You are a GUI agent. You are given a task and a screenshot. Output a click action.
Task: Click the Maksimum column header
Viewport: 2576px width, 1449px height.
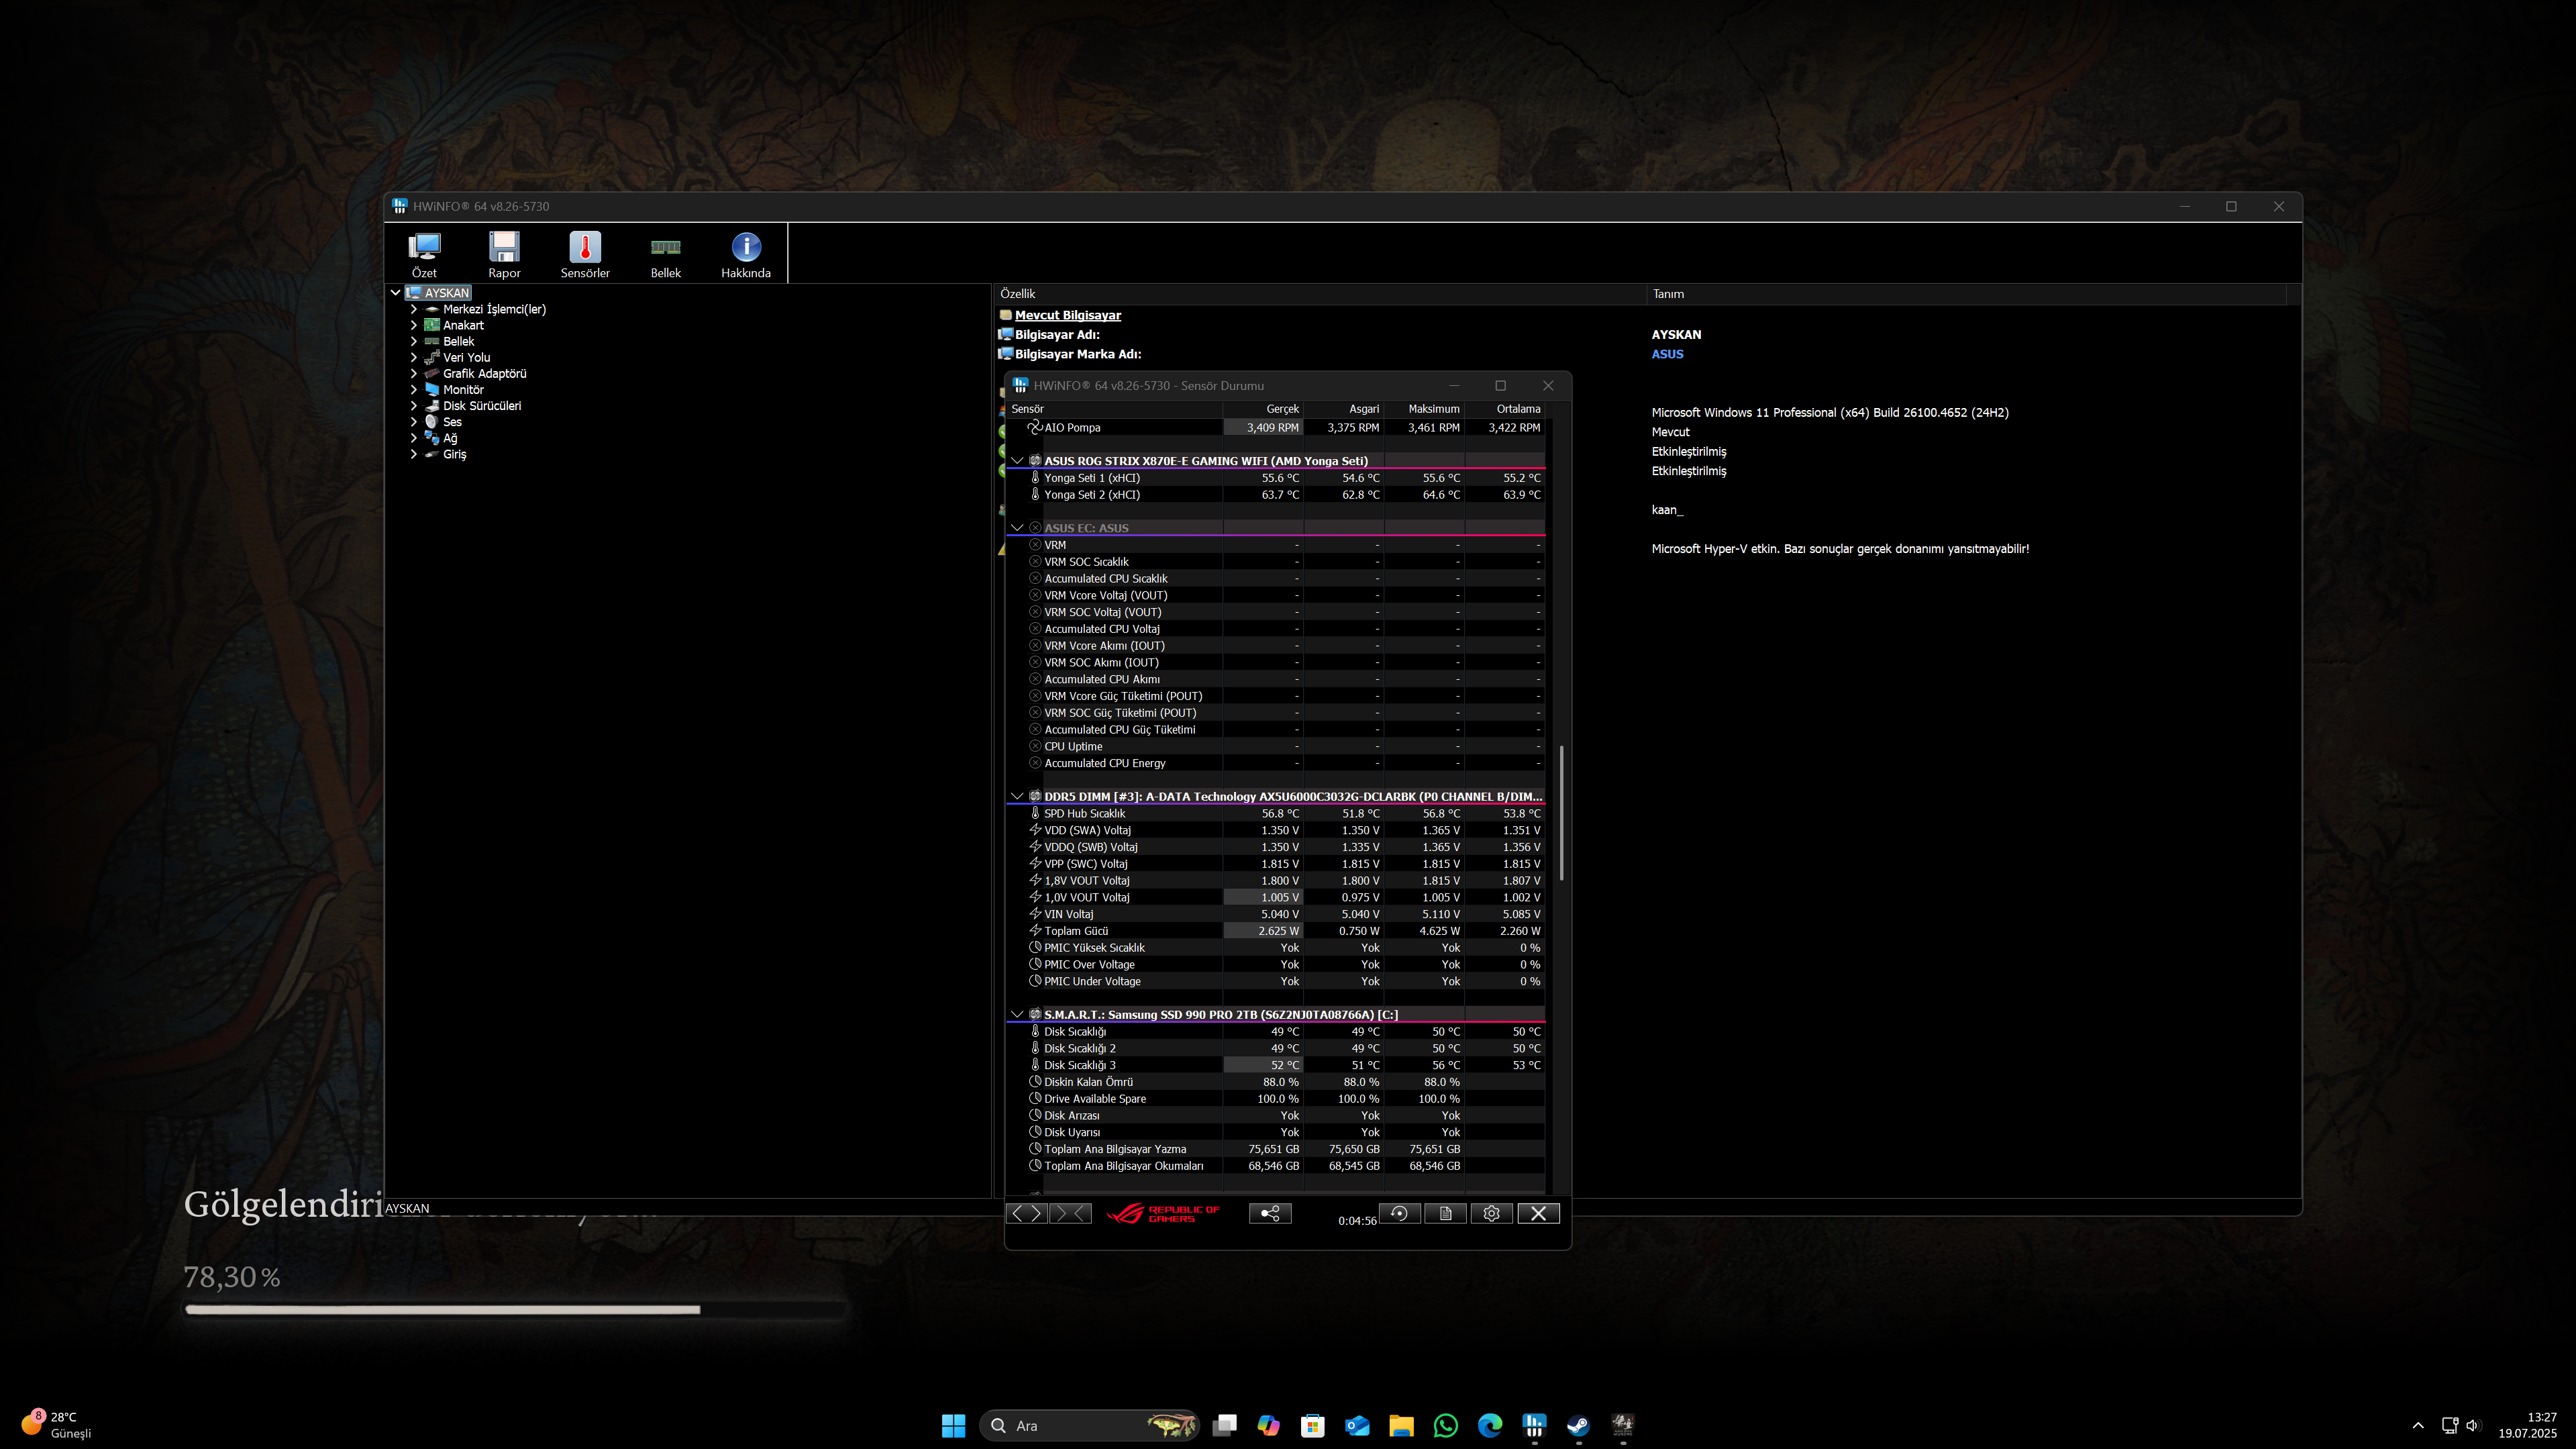coord(1424,409)
